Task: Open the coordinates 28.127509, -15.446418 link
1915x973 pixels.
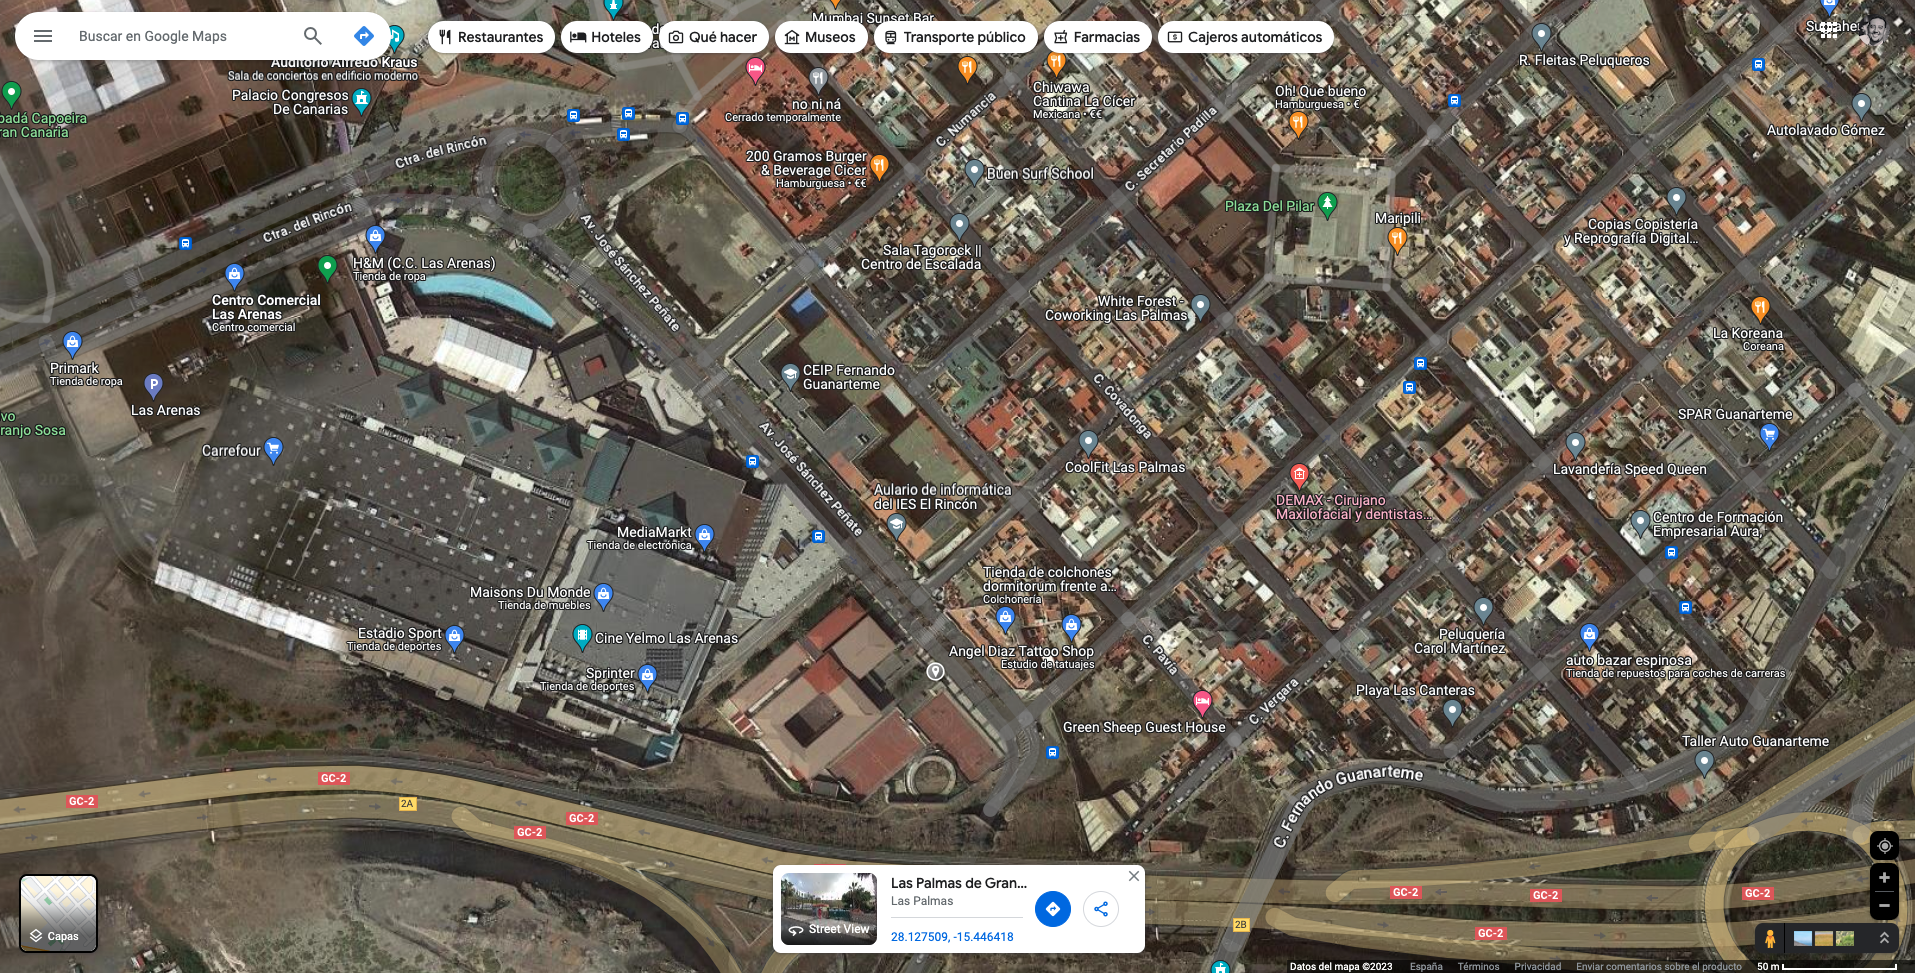Action: (952, 937)
